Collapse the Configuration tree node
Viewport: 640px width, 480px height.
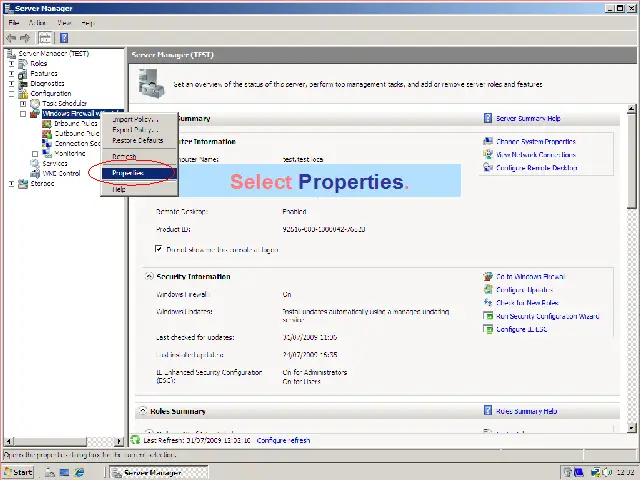click(11, 93)
